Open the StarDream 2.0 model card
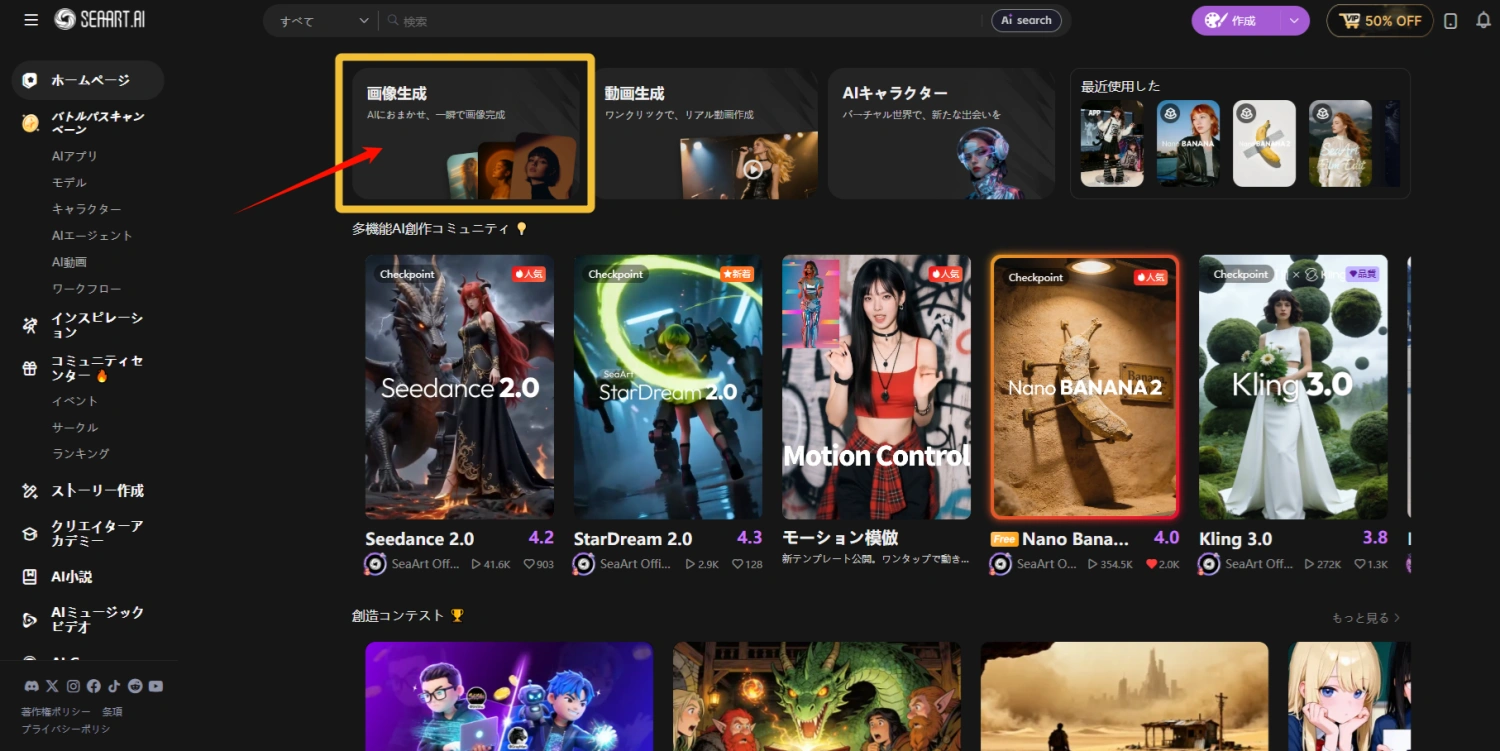 tap(668, 387)
